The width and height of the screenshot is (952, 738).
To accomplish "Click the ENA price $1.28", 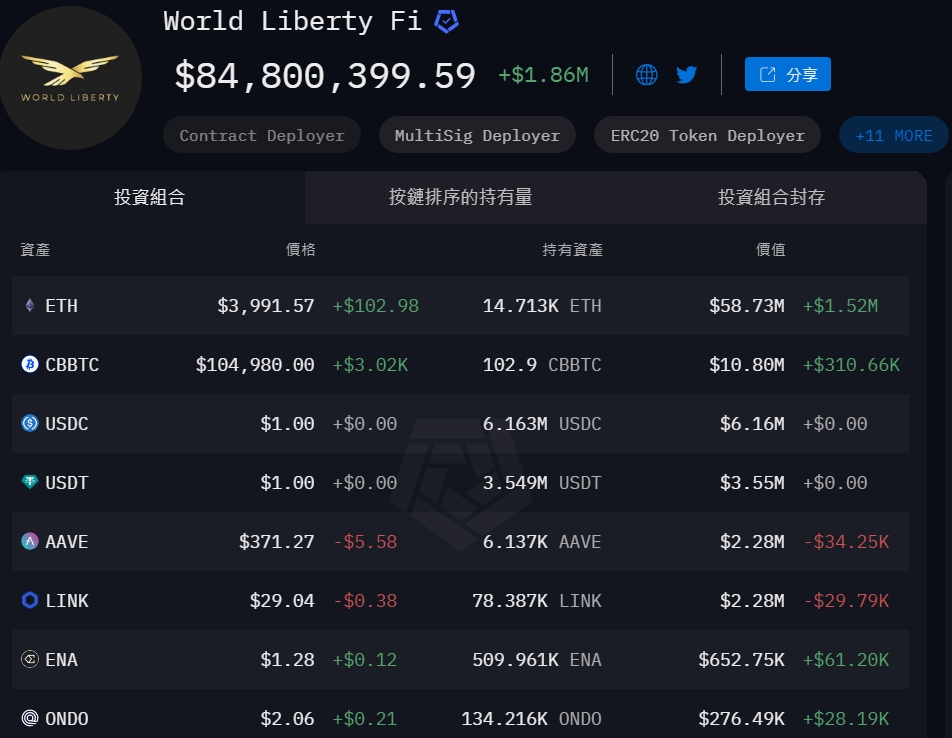I will (288, 659).
